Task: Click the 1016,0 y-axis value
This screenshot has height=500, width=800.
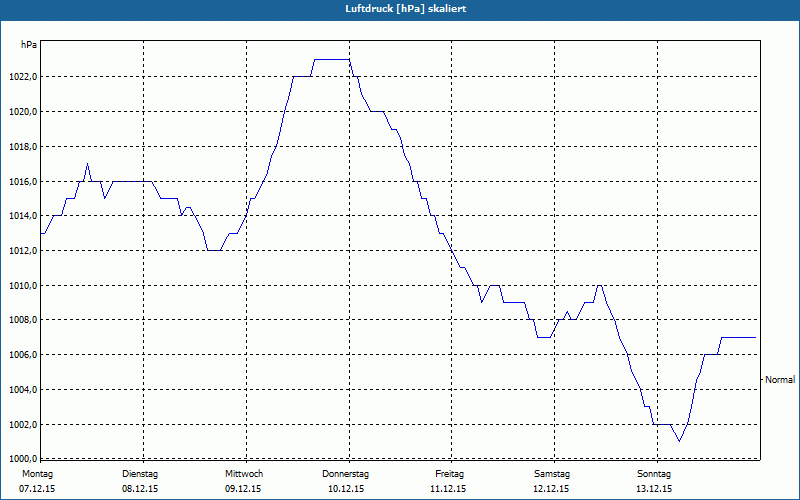Action: tap(25, 182)
